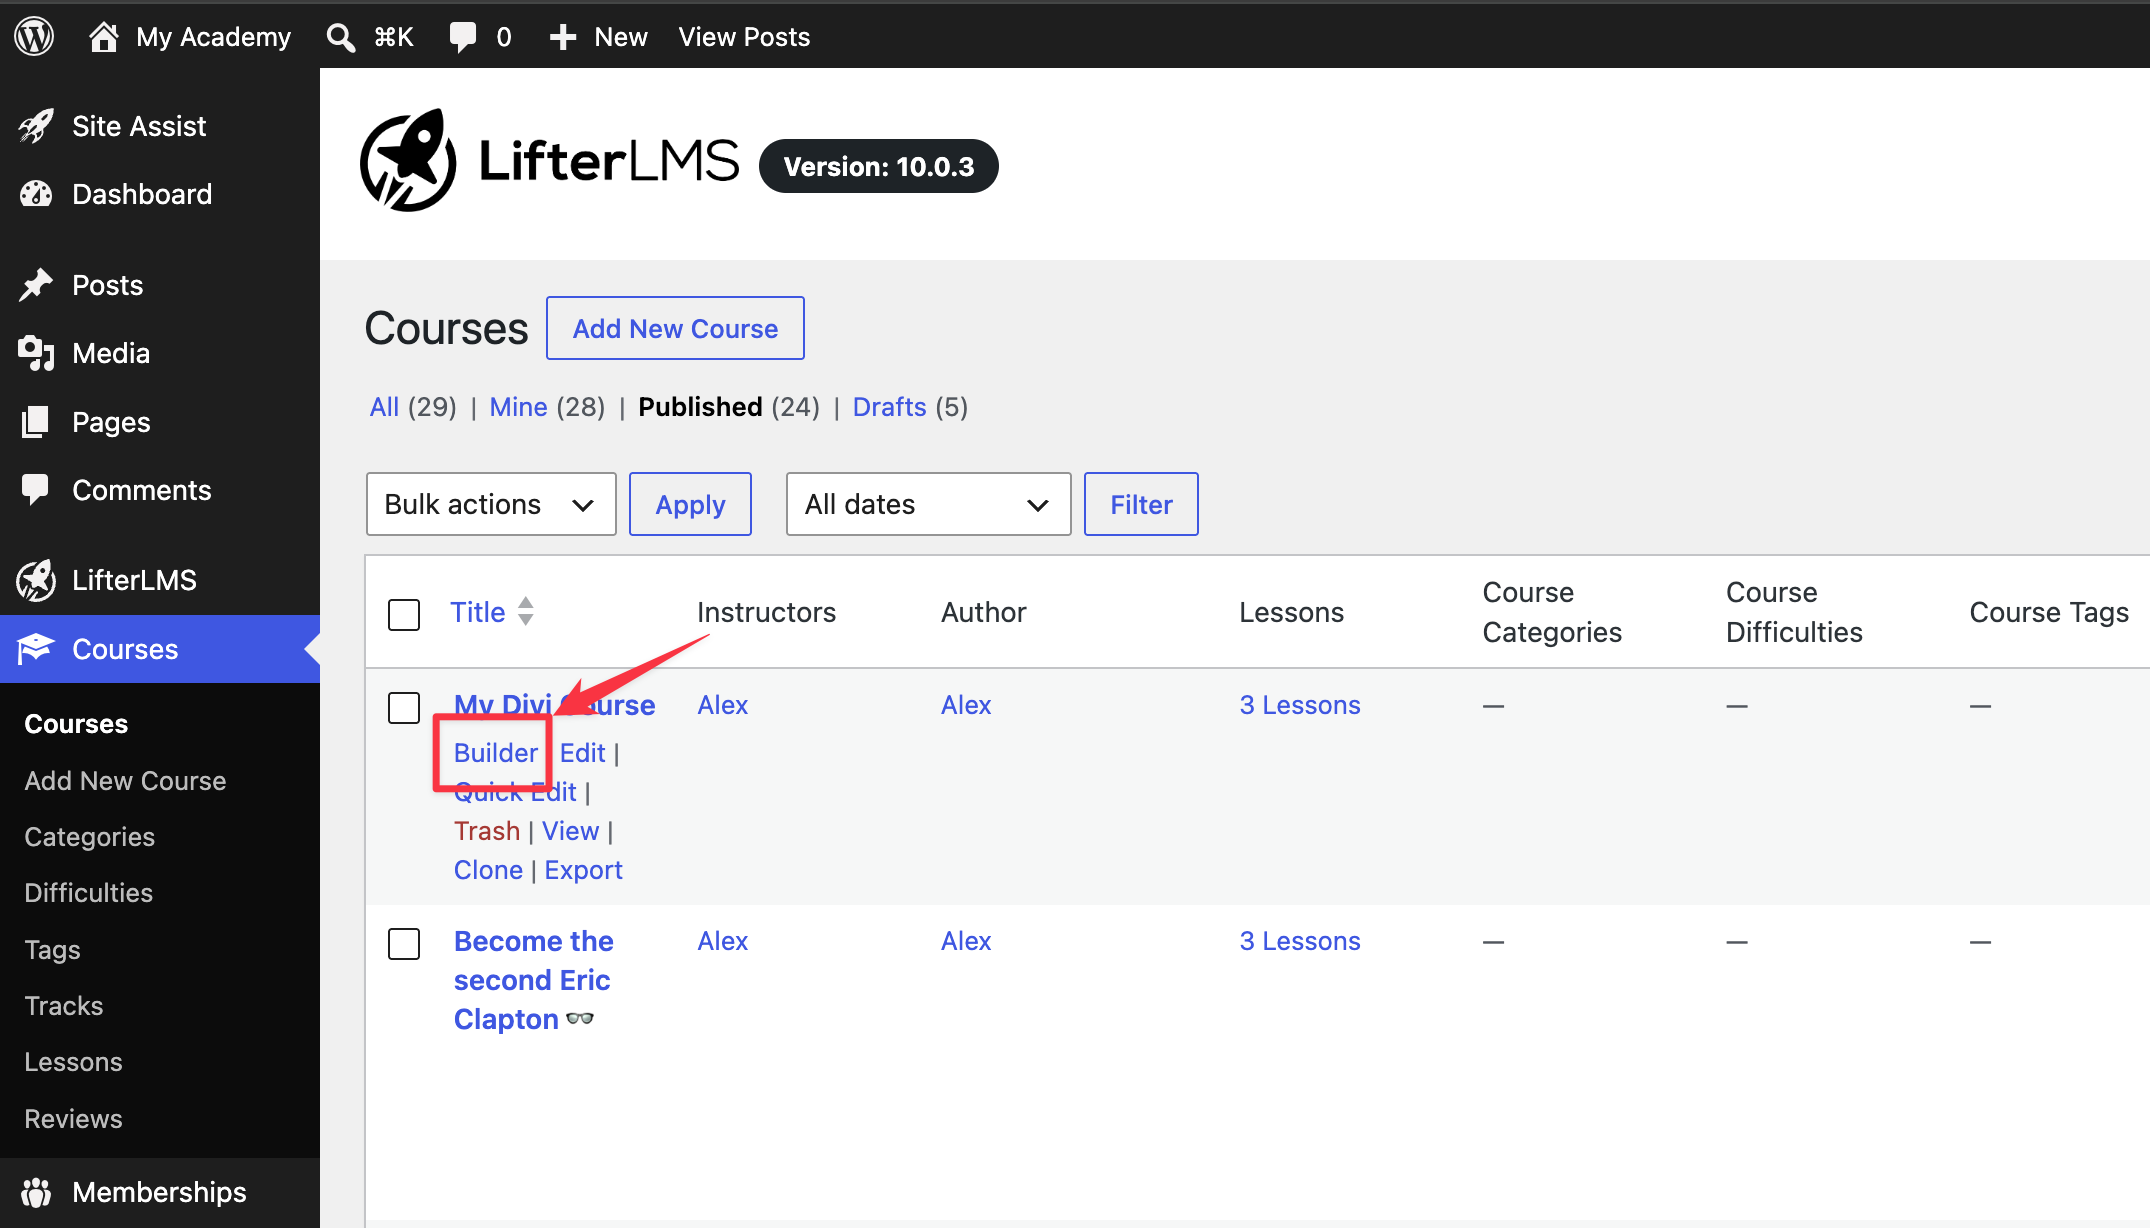2150x1228 pixels.
Task: Click the Add New Course button
Action: 675,328
